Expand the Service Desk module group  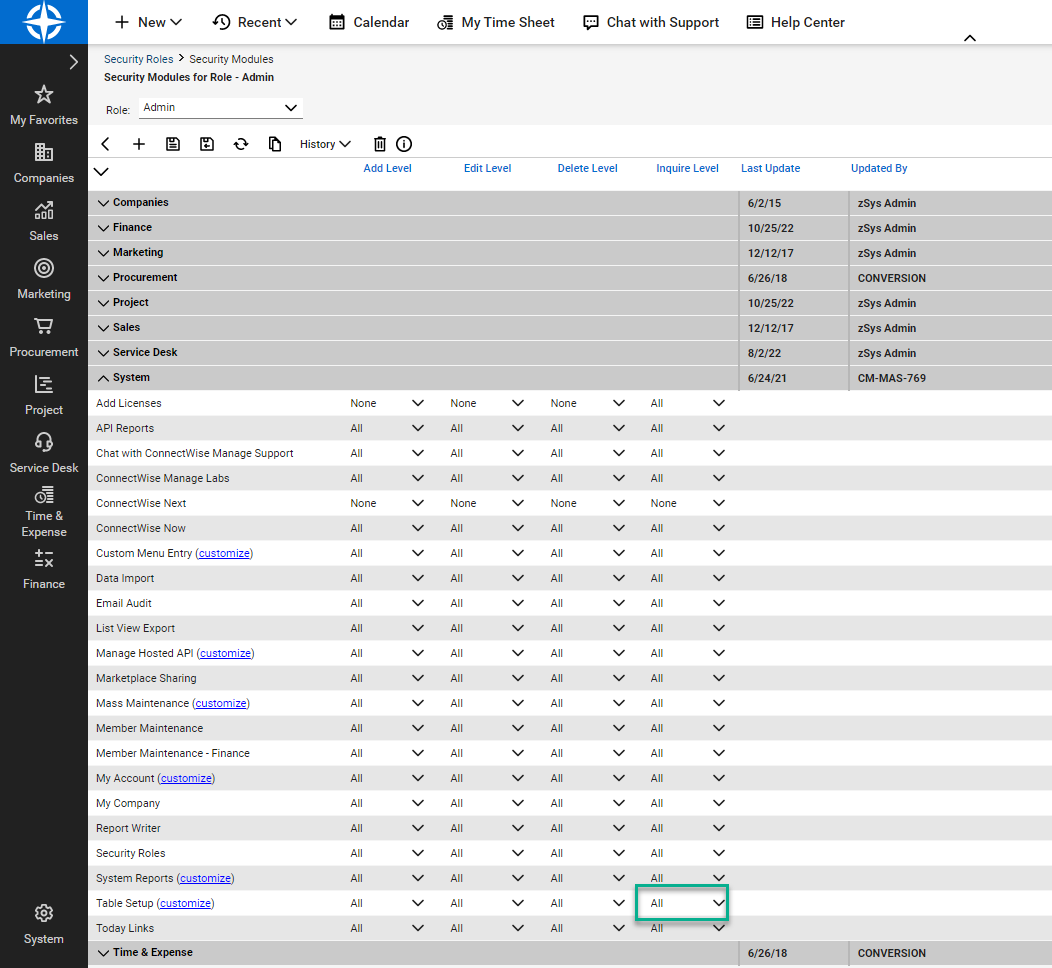pos(103,353)
